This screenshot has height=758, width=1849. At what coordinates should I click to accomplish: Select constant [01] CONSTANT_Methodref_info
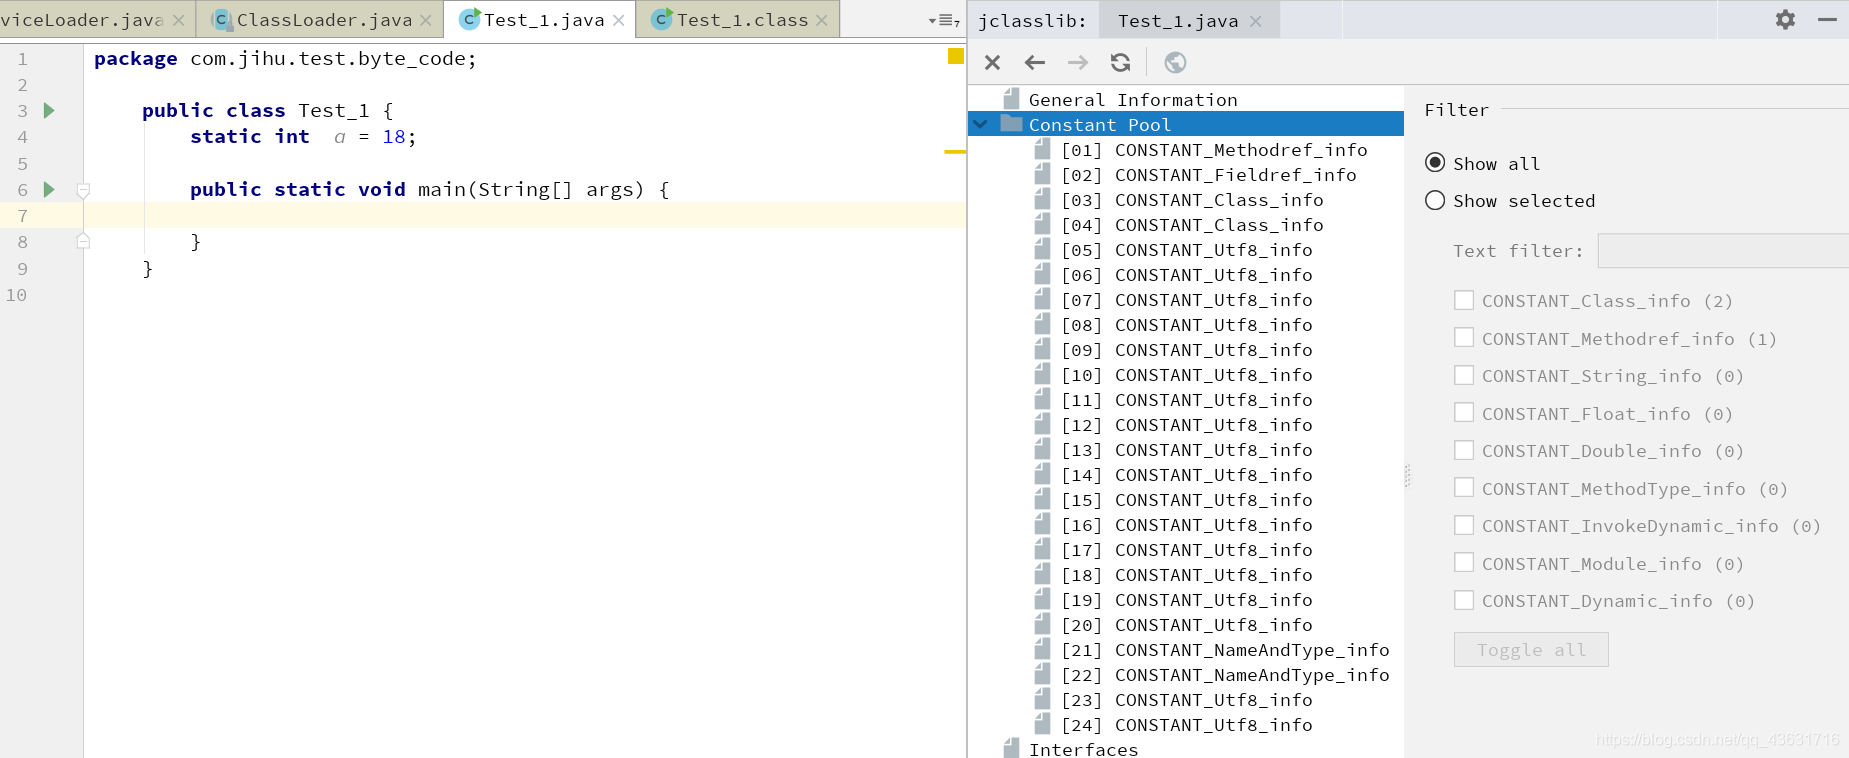click(x=1214, y=150)
